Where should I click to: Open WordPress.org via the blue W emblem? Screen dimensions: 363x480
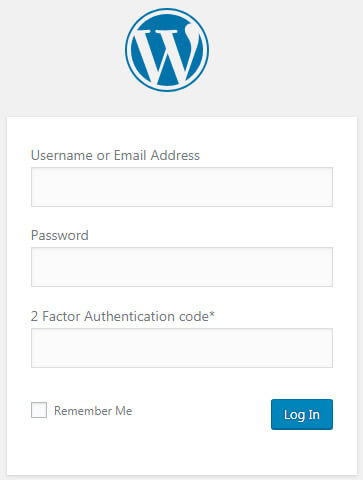coord(167,50)
